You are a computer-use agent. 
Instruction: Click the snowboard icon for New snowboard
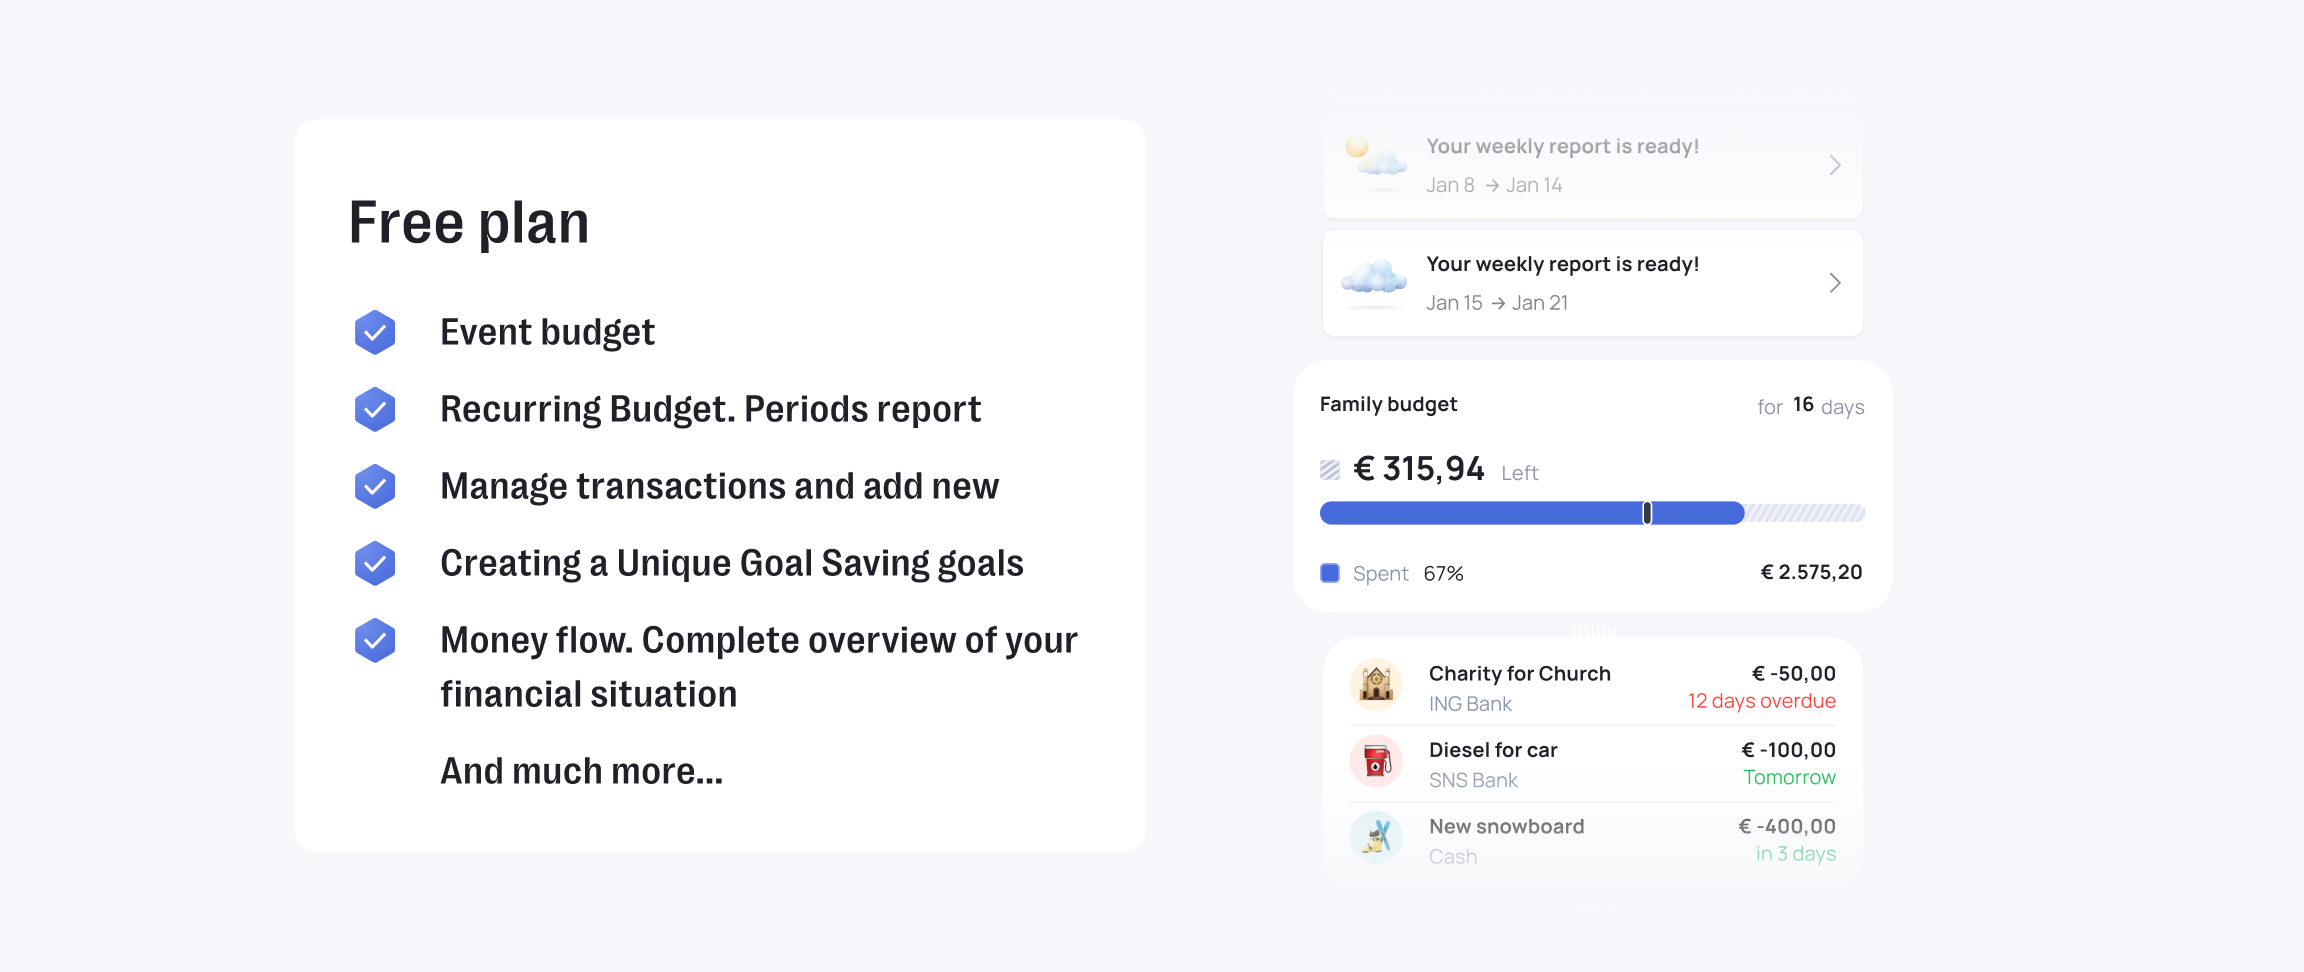coord(1376,838)
